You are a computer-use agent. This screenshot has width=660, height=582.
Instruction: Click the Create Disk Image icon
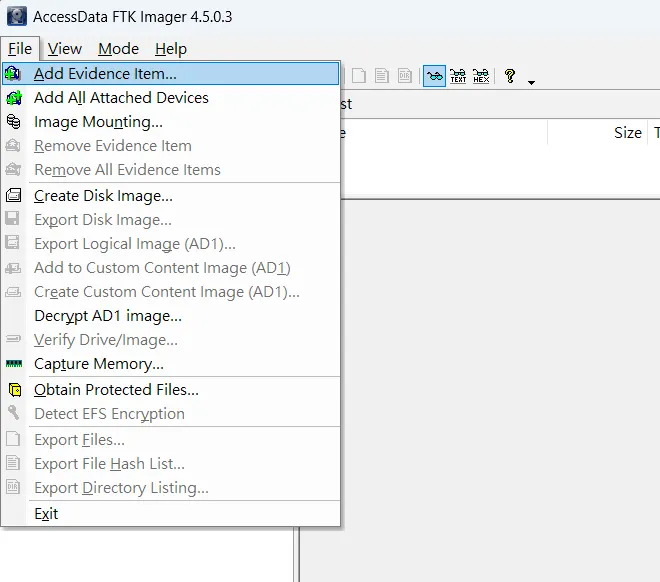tap(13, 195)
